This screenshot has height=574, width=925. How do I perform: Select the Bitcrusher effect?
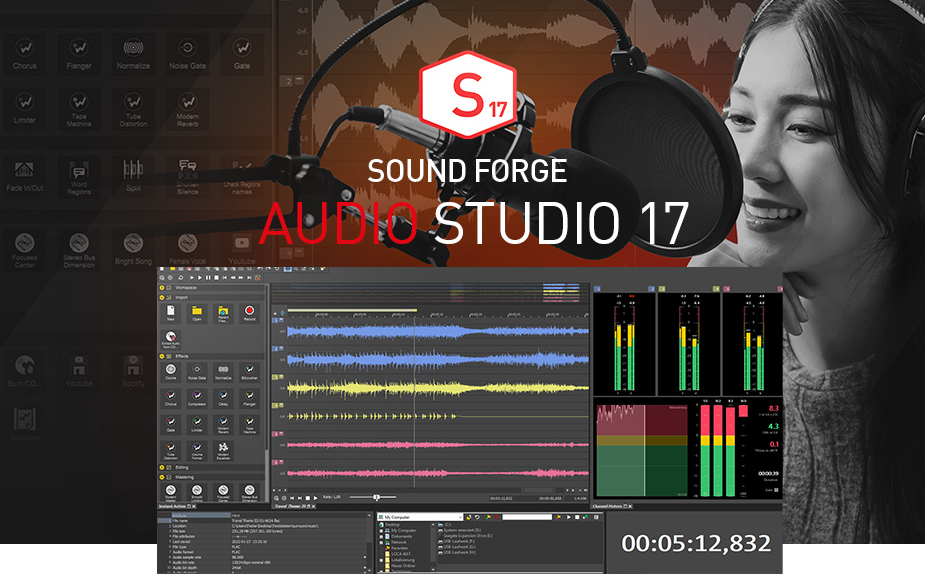[x=250, y=370]
